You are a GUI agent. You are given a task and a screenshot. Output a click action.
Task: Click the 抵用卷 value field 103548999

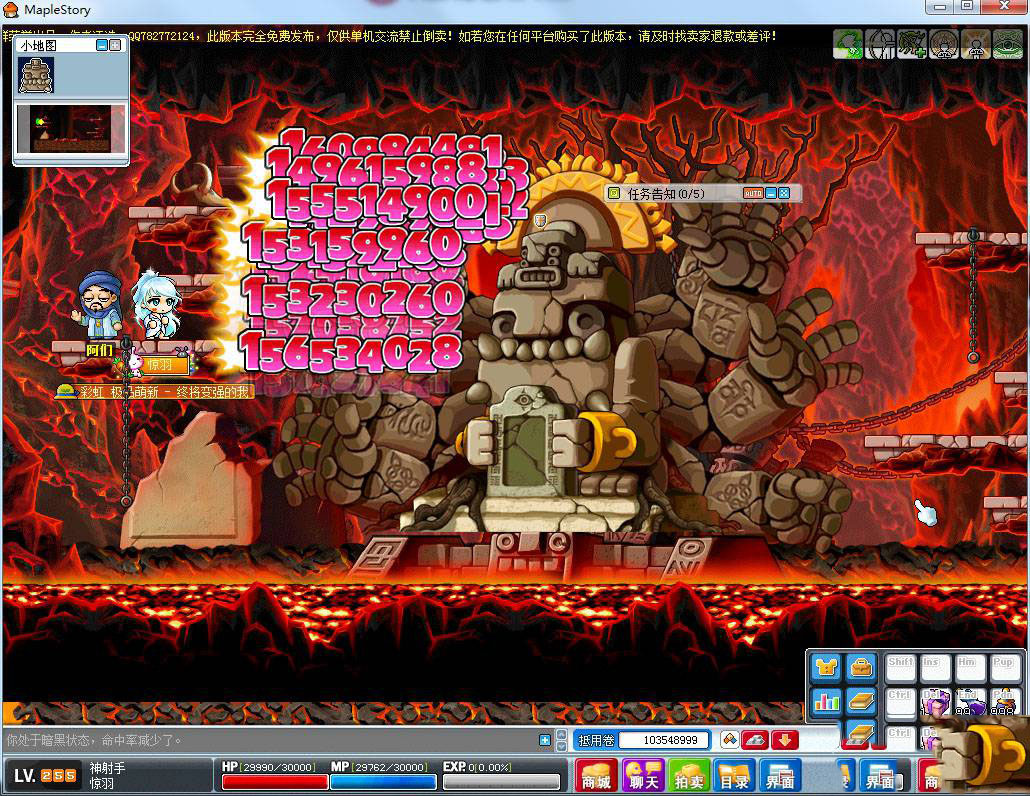click(x=665, y=740)
